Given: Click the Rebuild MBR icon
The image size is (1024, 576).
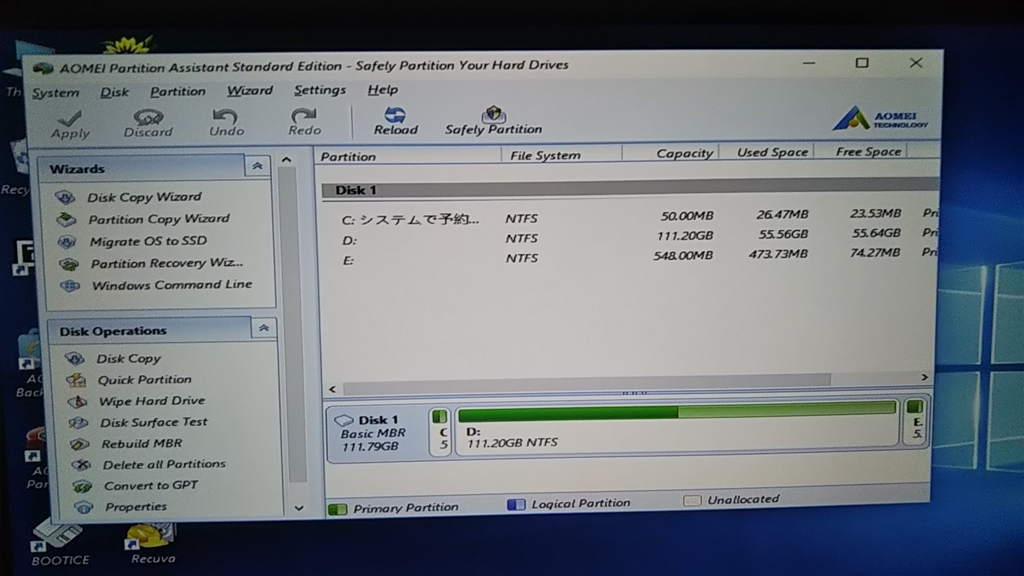Looking at the screenshot, I should (x=80, y=444).
